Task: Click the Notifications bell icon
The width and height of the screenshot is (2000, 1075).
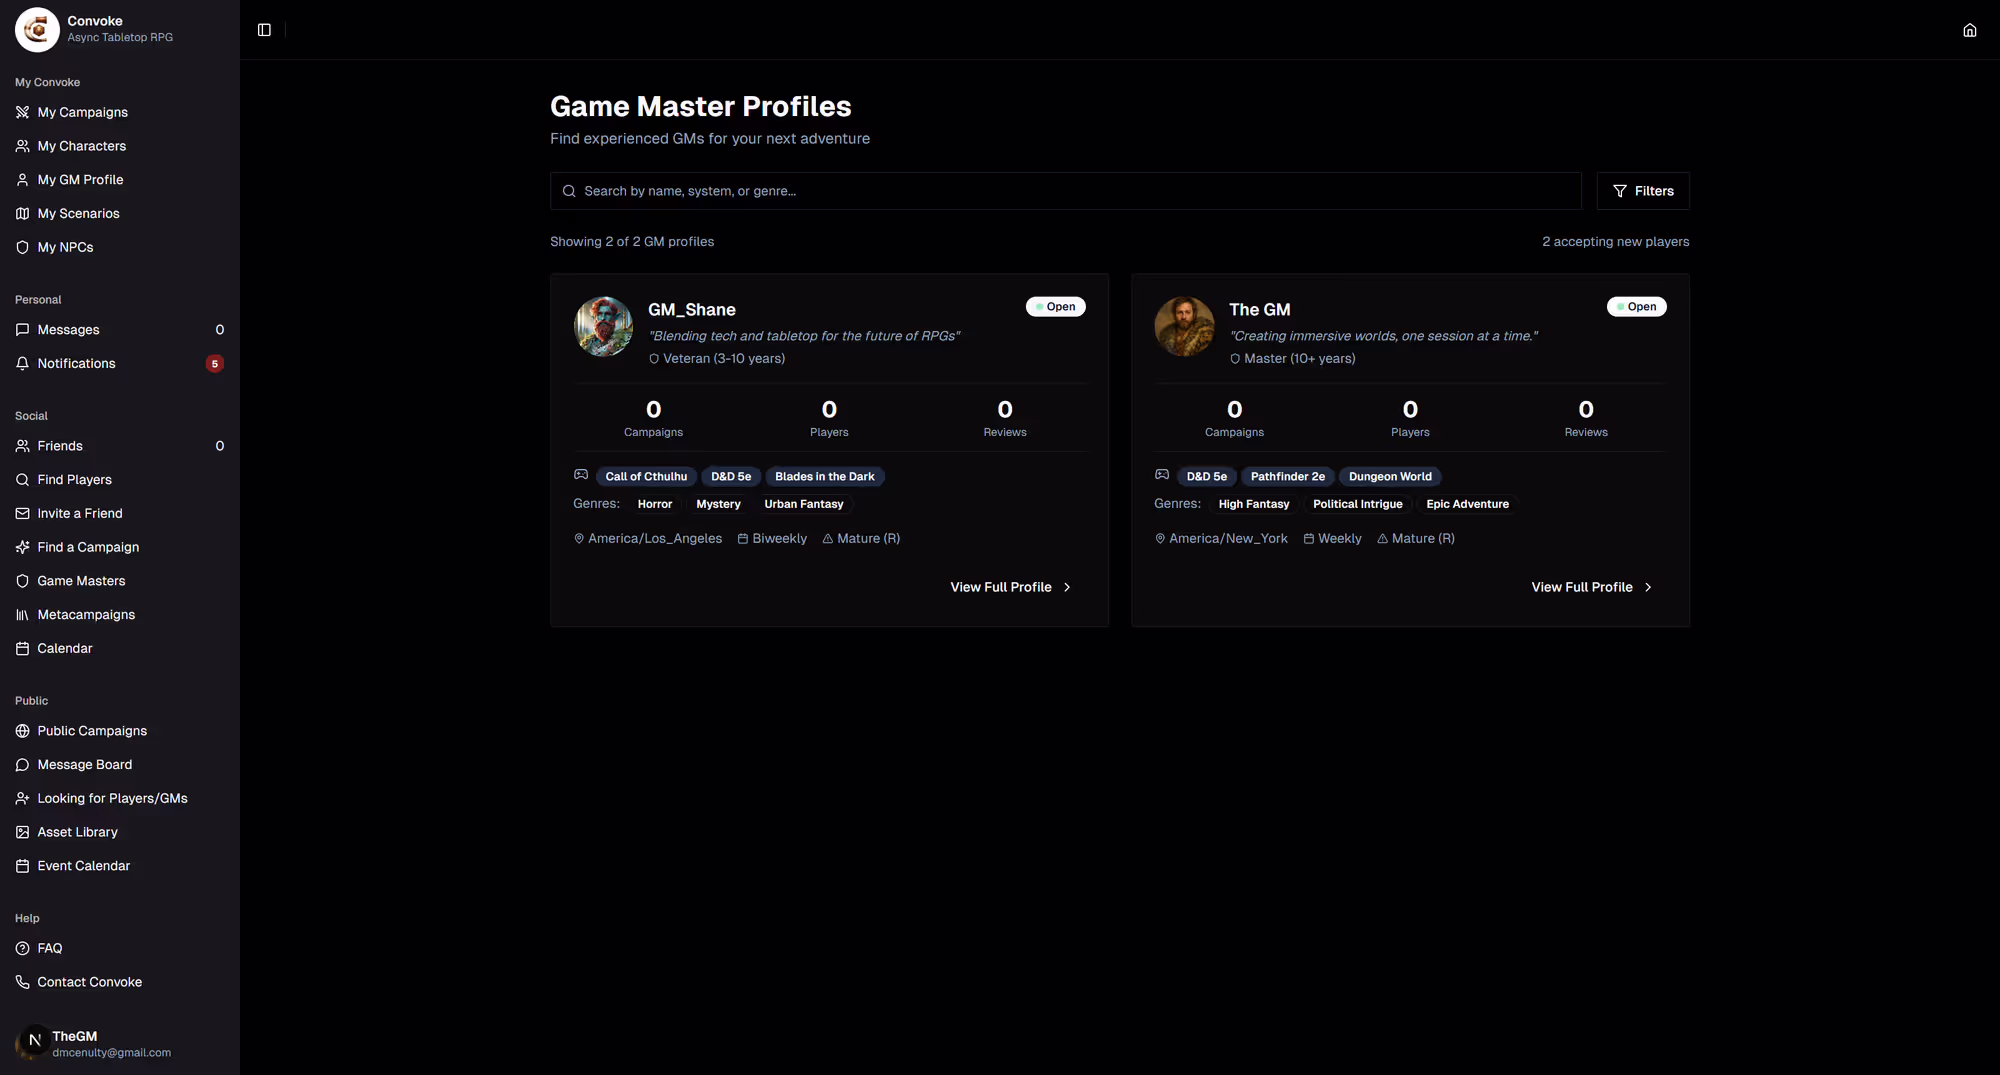Action: (22, 364)
